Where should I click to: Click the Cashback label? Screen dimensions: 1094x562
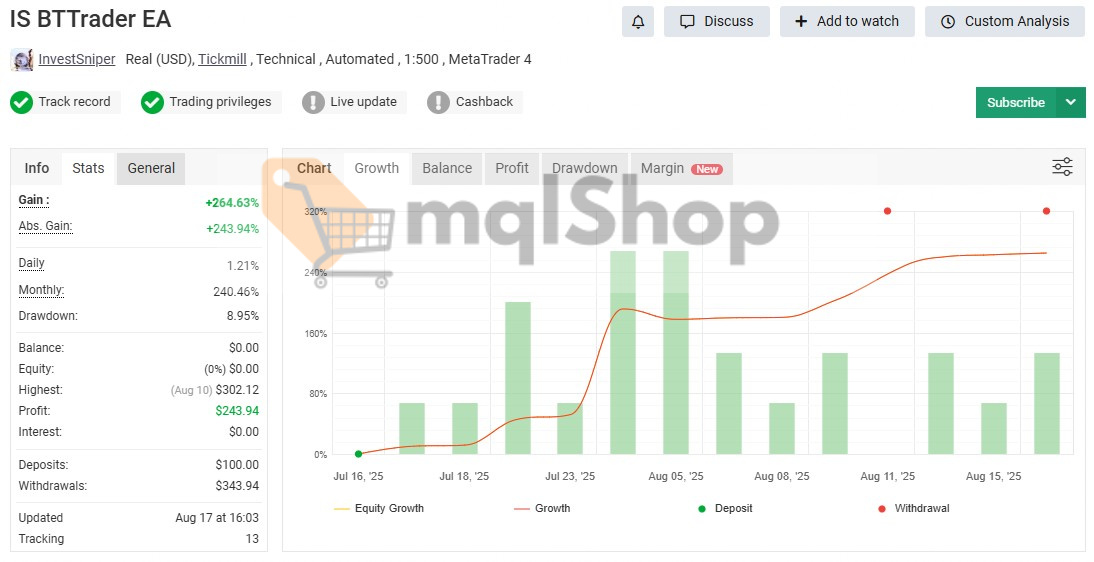[484, 102]
